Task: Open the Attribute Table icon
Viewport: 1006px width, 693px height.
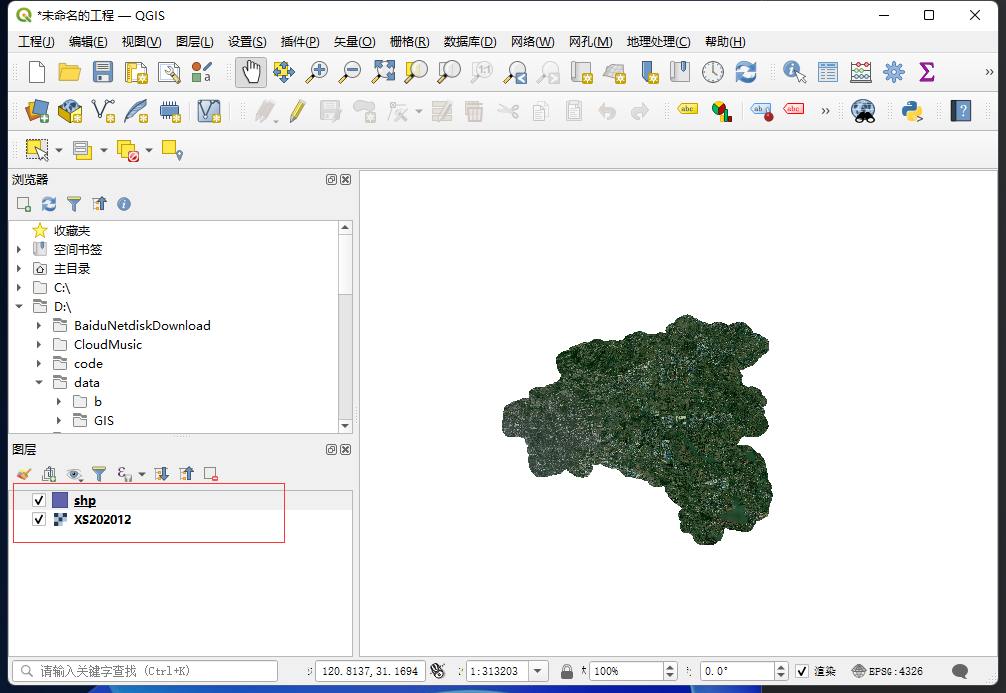Action: 828,72
